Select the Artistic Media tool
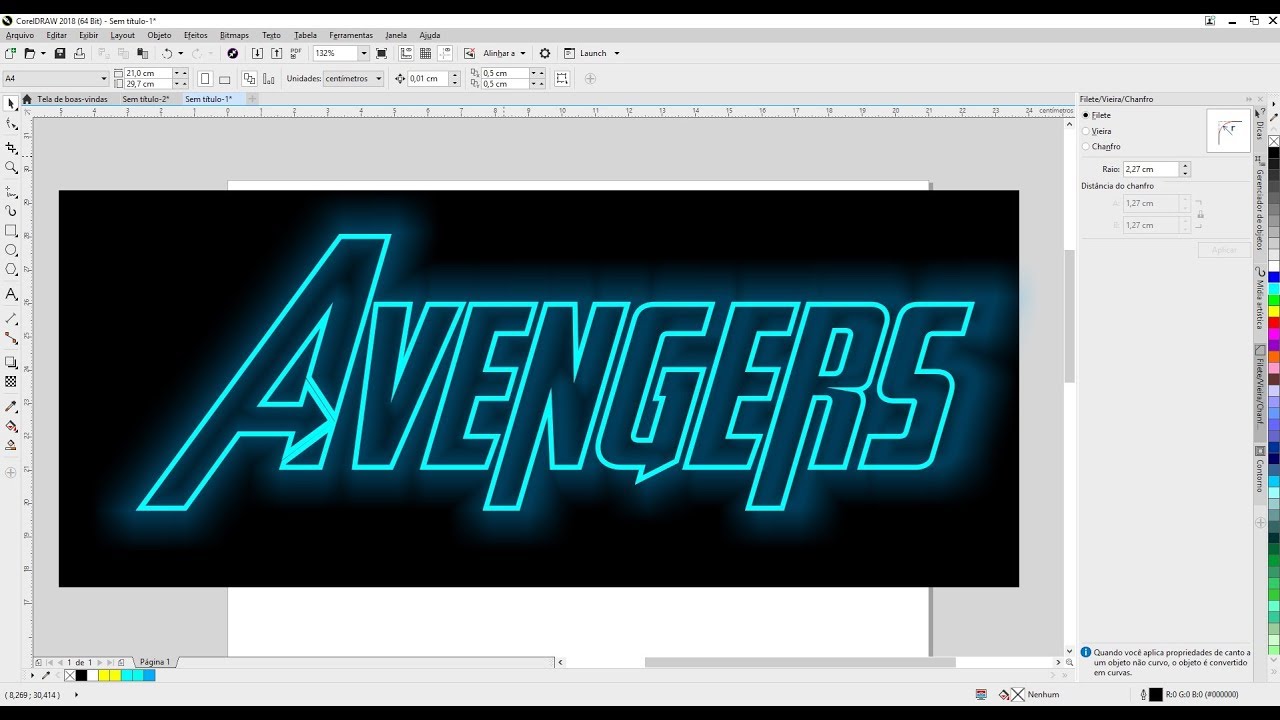The height and width of the screenshot is (720, 1280). [11, 211]
